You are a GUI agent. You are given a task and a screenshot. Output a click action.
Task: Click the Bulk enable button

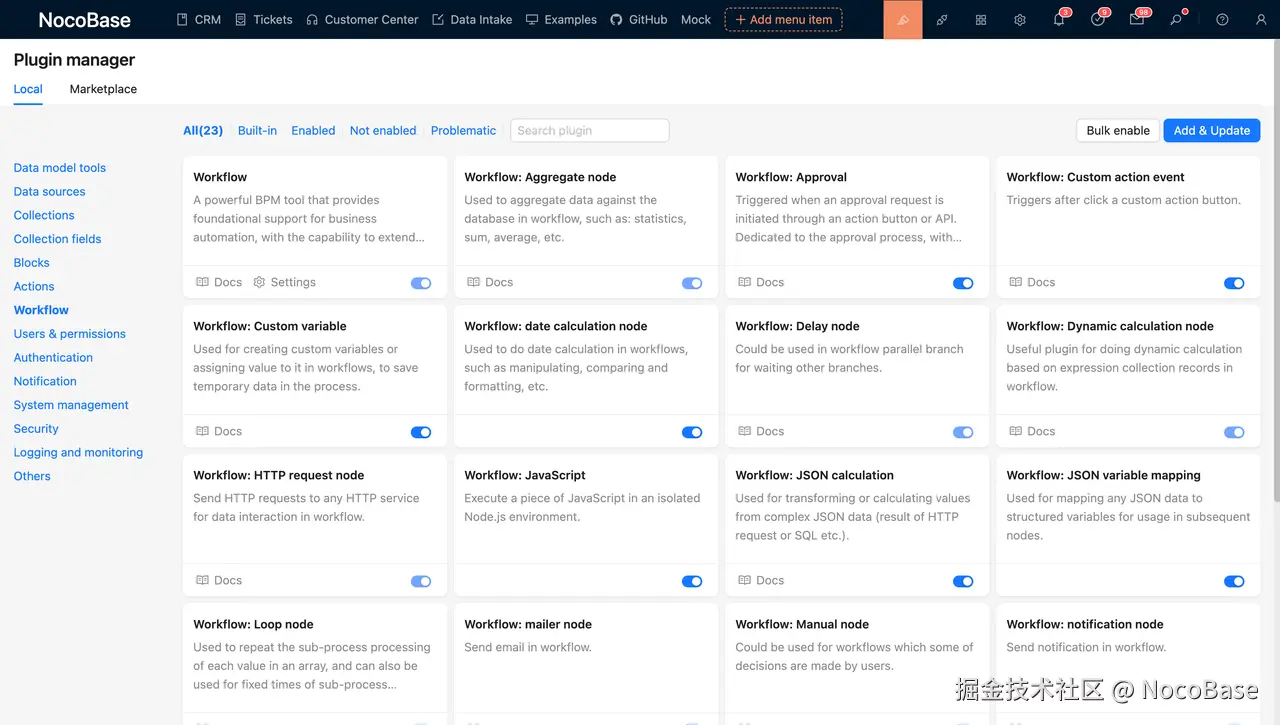click(x=1117, y=130)
